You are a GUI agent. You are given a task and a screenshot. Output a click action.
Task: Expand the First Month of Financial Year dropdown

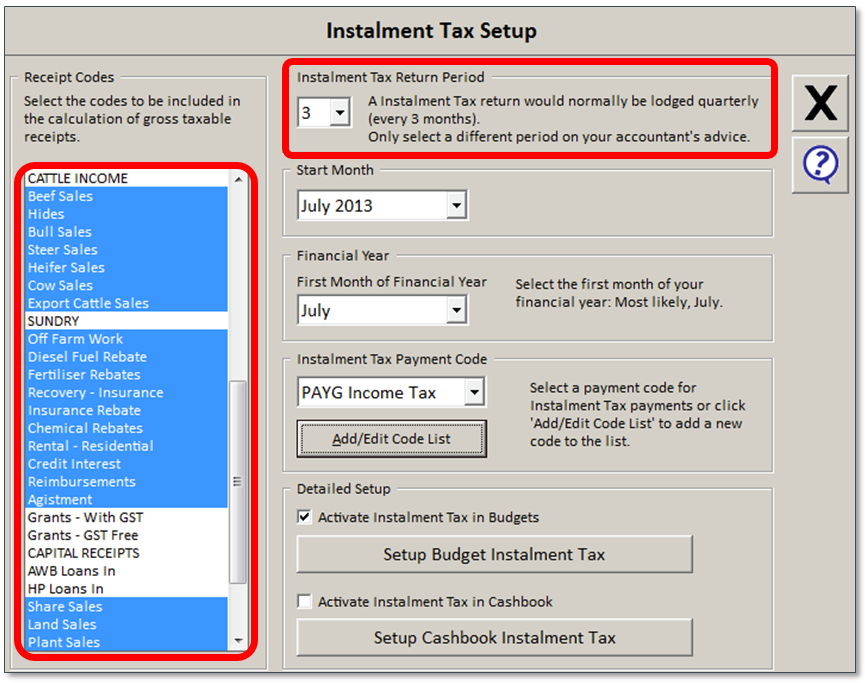coord(456,310)
